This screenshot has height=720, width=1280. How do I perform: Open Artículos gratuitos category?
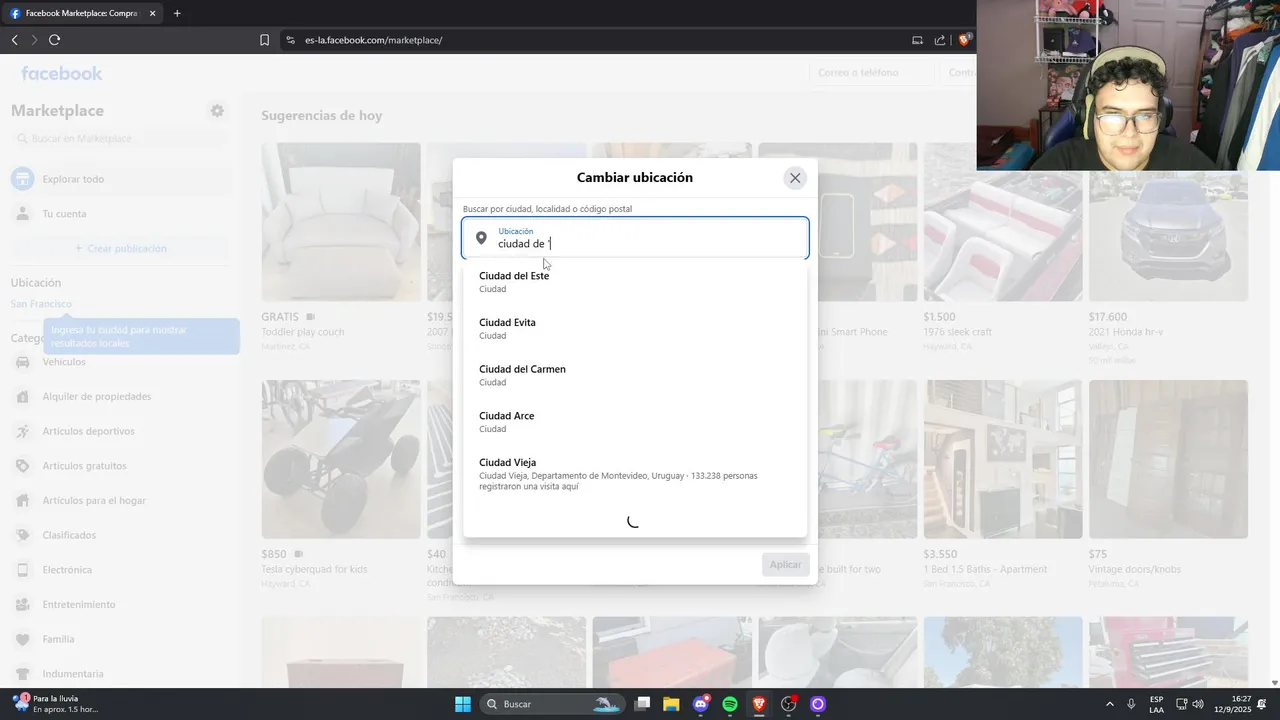120,466
